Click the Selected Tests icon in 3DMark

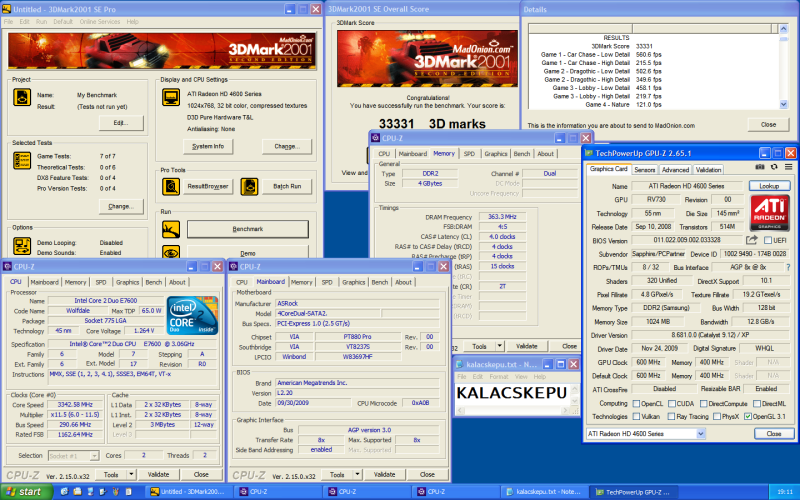click(x=22, y=160)
